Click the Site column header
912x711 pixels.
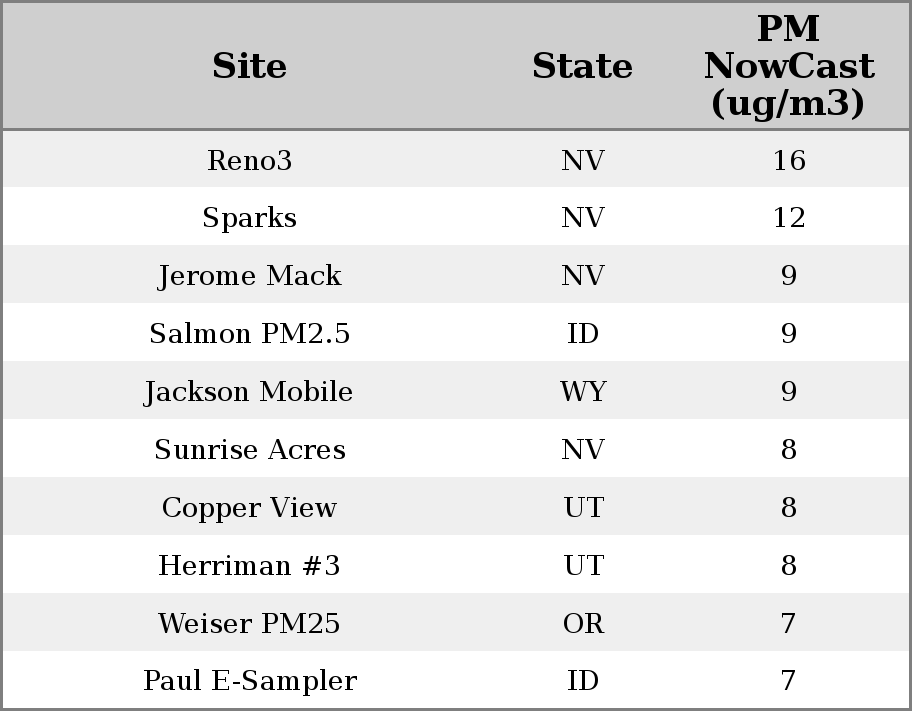[x=249, y=67]
